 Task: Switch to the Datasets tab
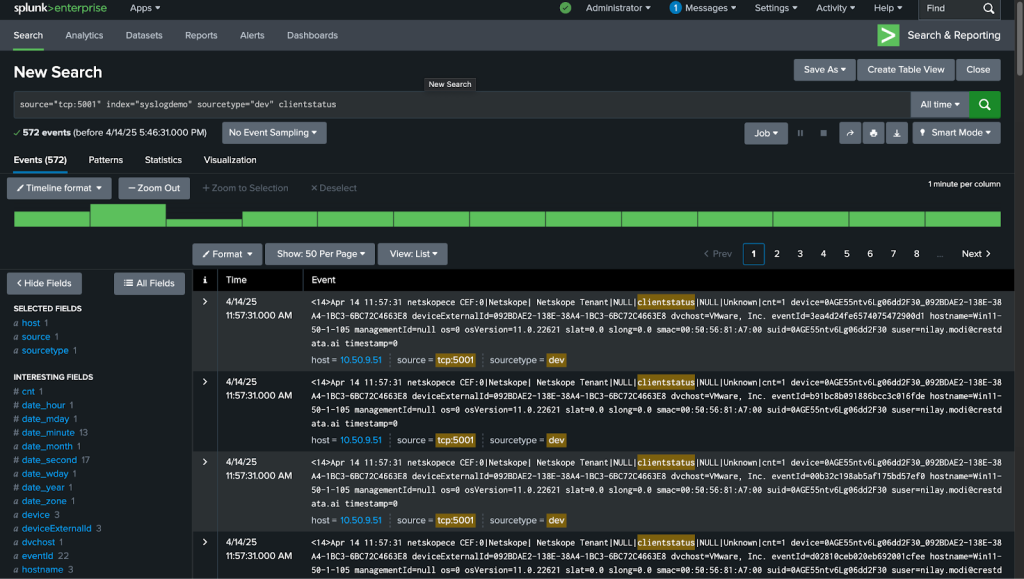[144, 35]
